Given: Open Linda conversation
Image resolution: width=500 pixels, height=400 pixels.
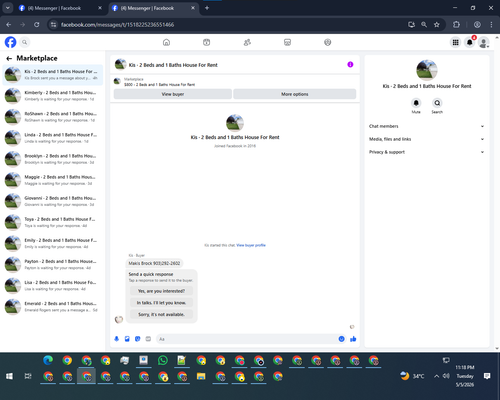Looking at the screenshot, I should point(53,138).
